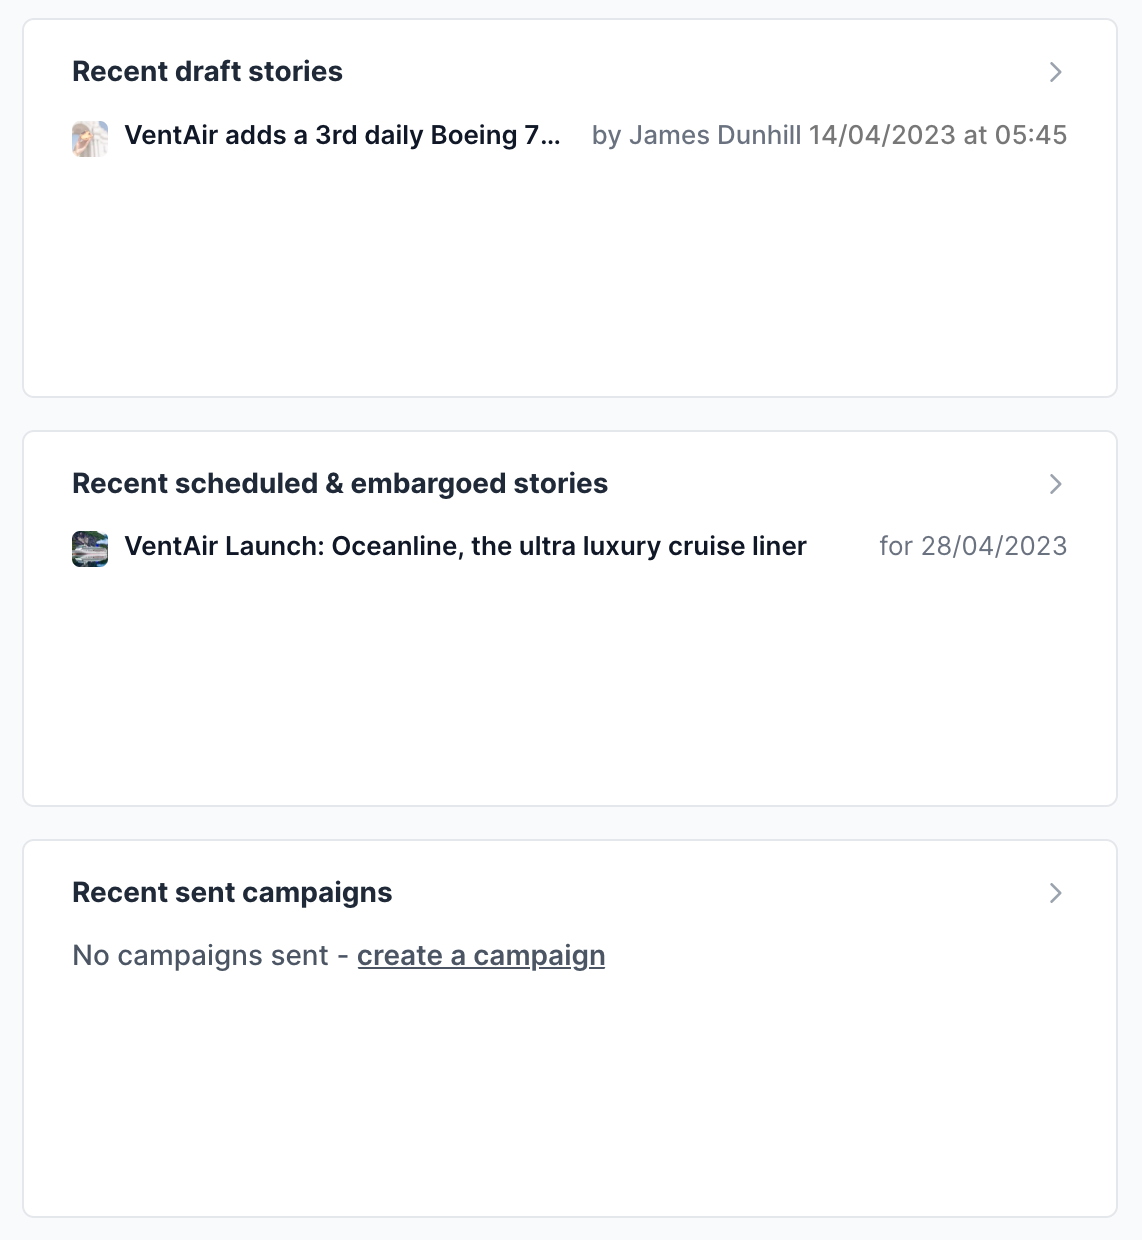
Task: Click the draft timestamp 14/04/2023 at 05:45
Action: pos(938,135)
